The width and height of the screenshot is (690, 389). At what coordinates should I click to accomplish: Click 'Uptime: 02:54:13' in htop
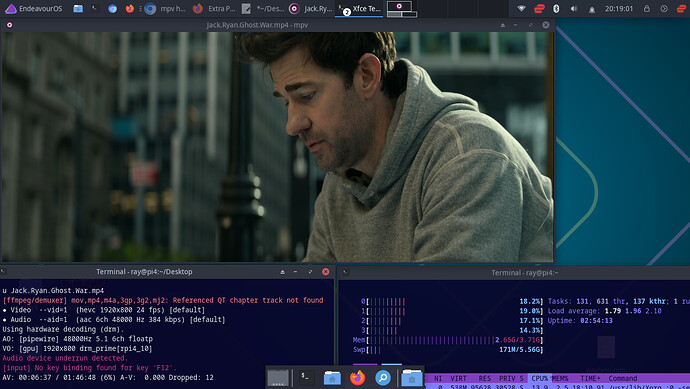(x=580, y=321)
